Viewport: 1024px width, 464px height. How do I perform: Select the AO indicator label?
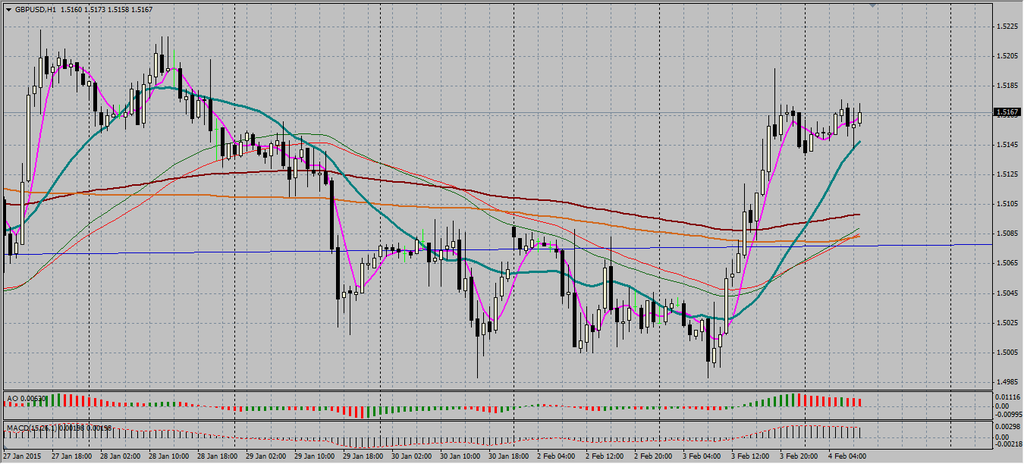[x=14, y=398]
